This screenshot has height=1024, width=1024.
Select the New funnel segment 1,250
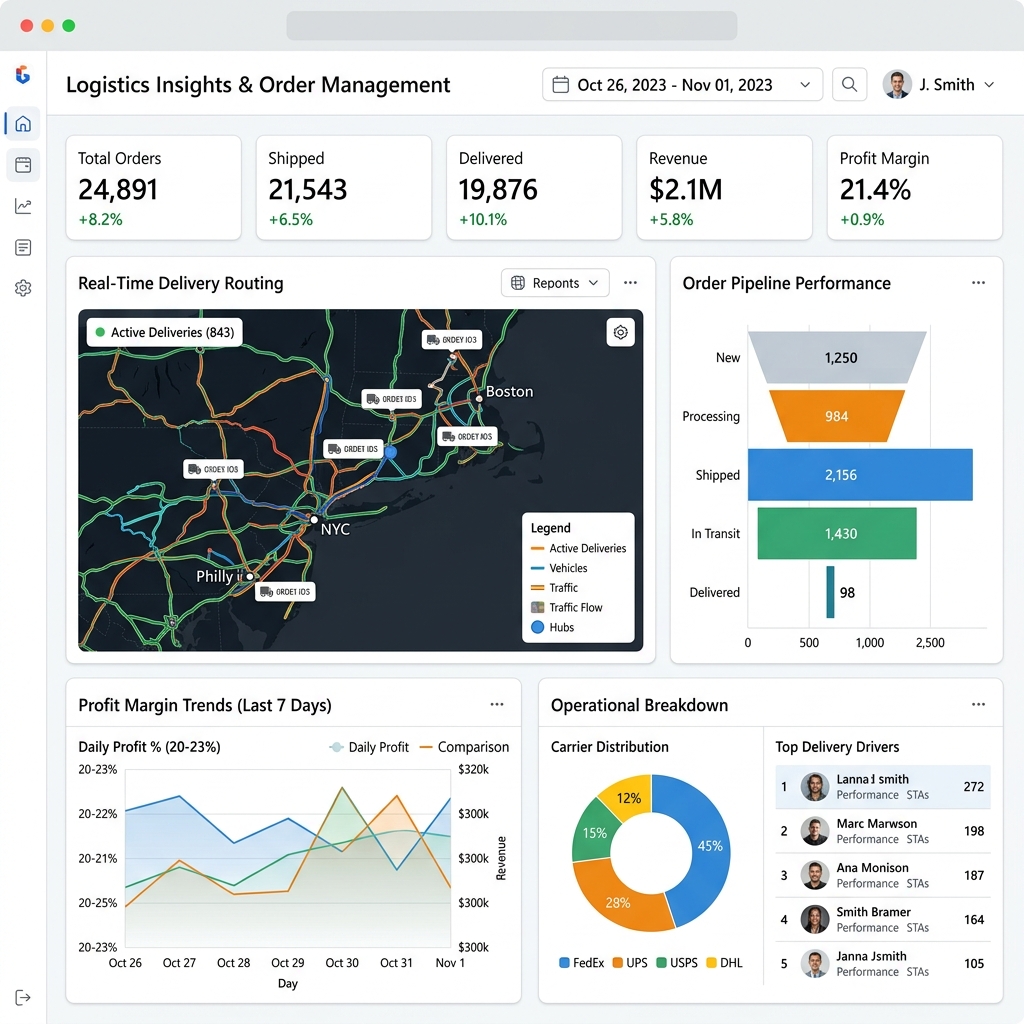(837, 357)
